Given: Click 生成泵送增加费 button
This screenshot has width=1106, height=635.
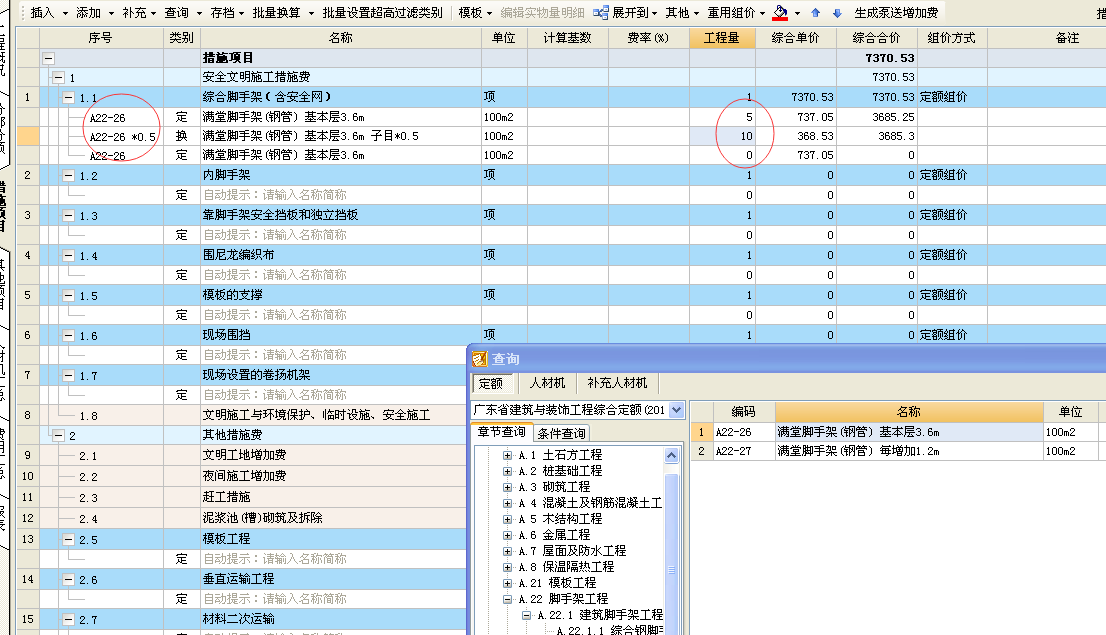Looking at the screenshot, I should coord(896,13).
